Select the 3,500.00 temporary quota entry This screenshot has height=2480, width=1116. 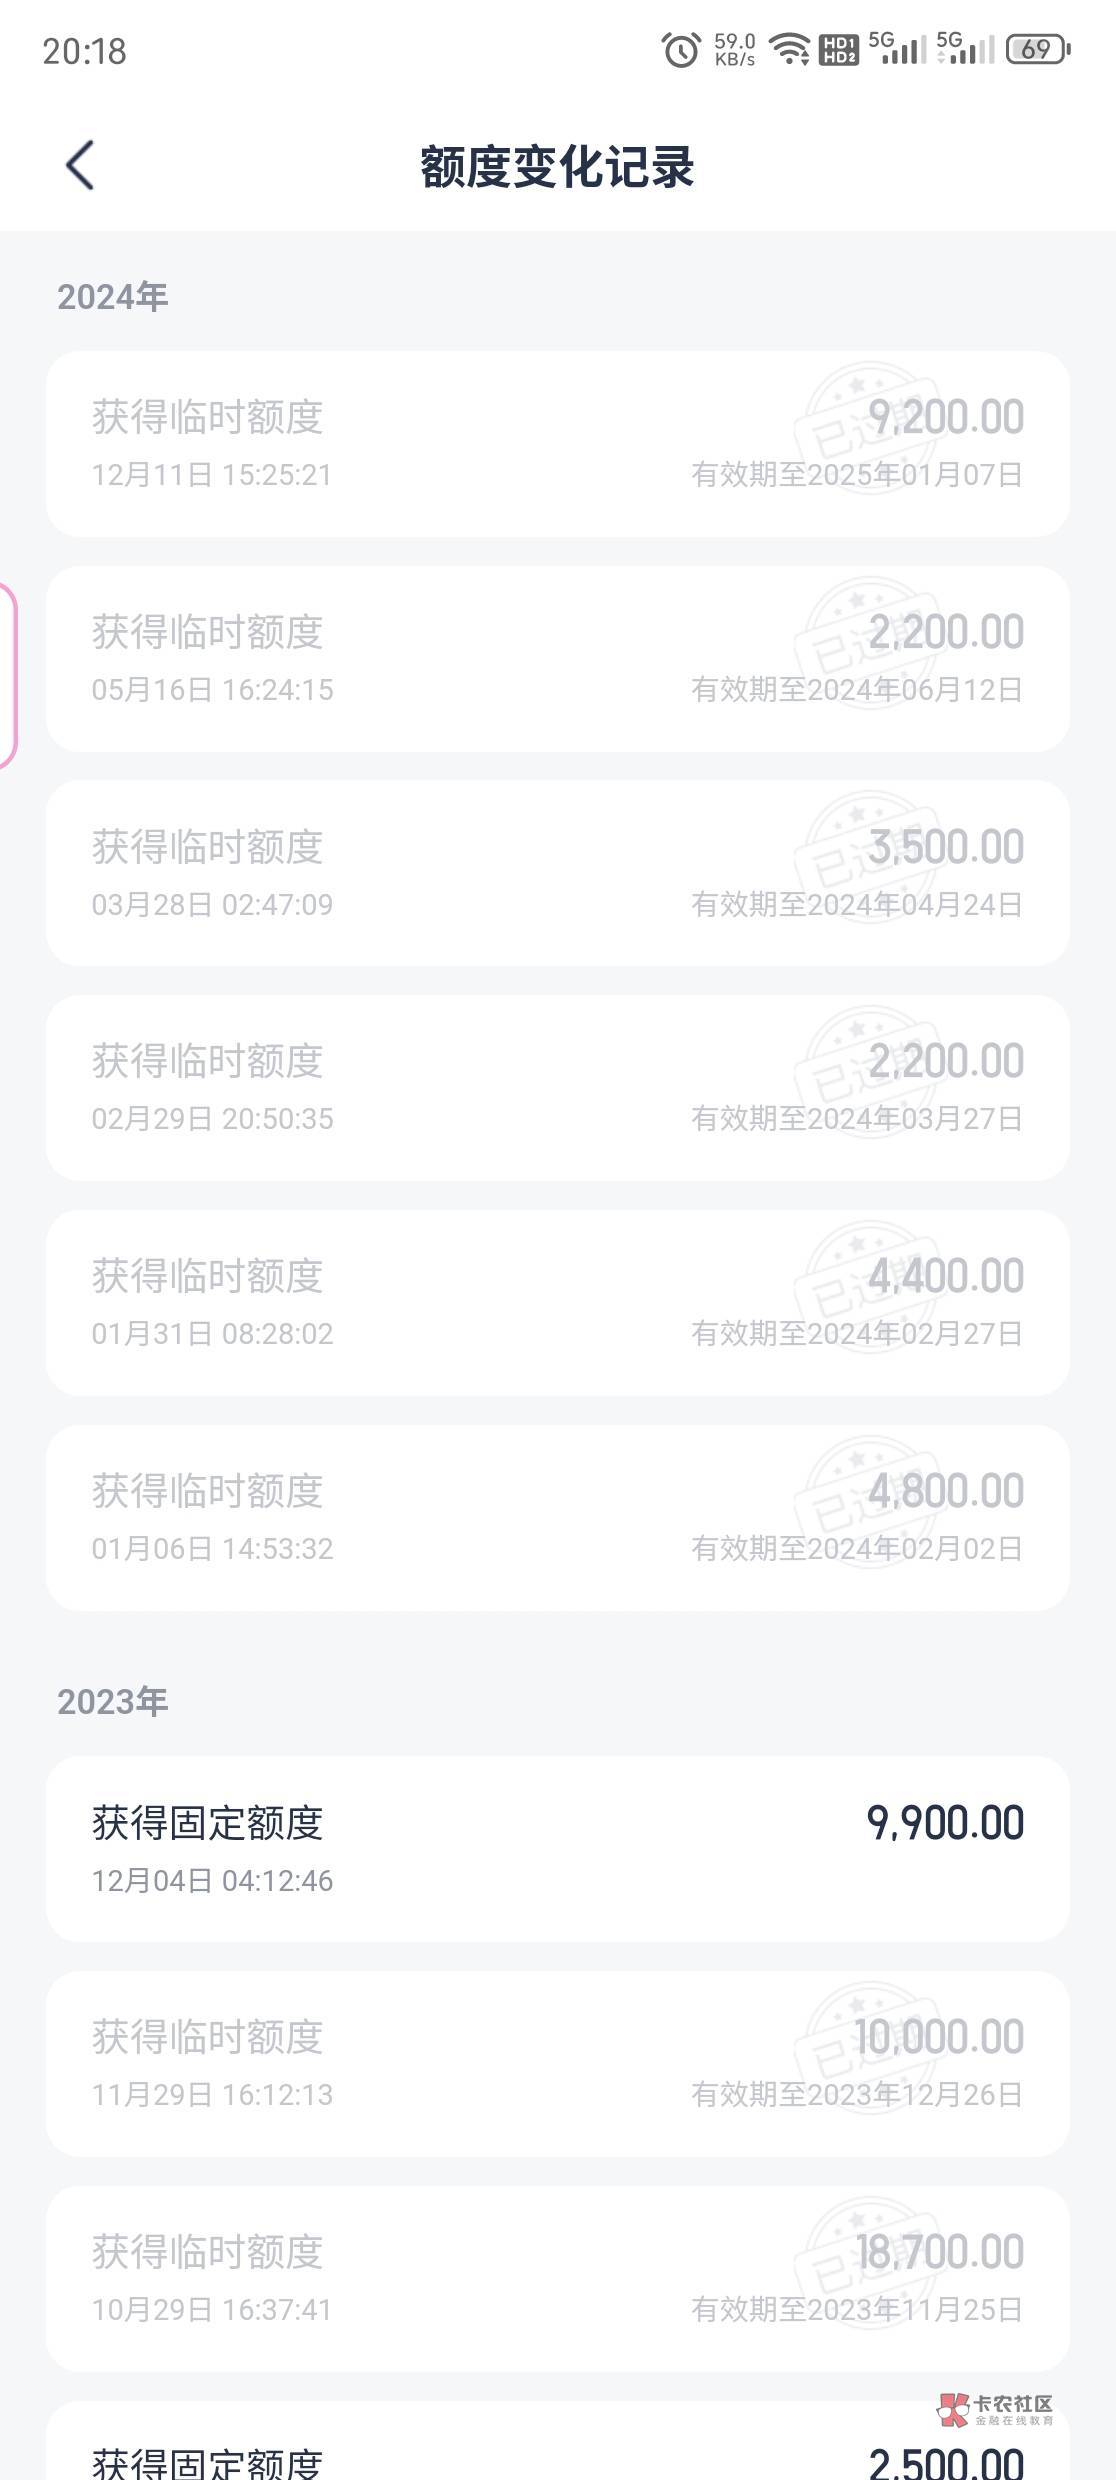coord(558,873)
